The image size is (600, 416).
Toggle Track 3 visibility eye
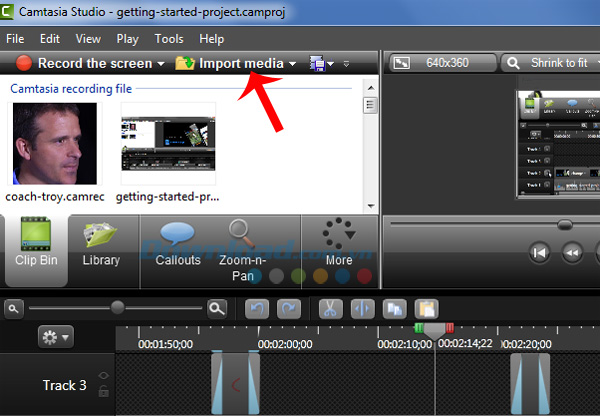tap(103, 376)
